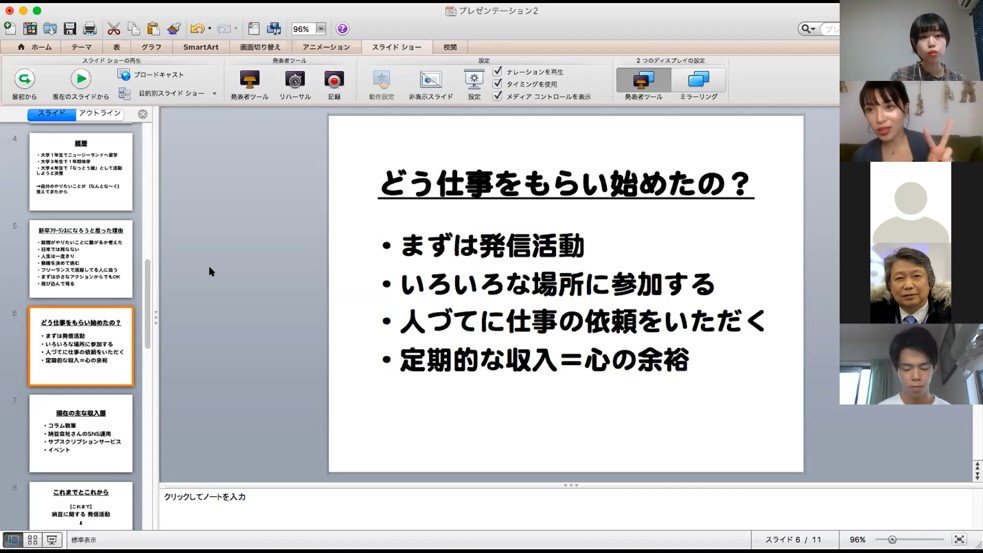Start slideshow from beginning (最初から)

24,80
